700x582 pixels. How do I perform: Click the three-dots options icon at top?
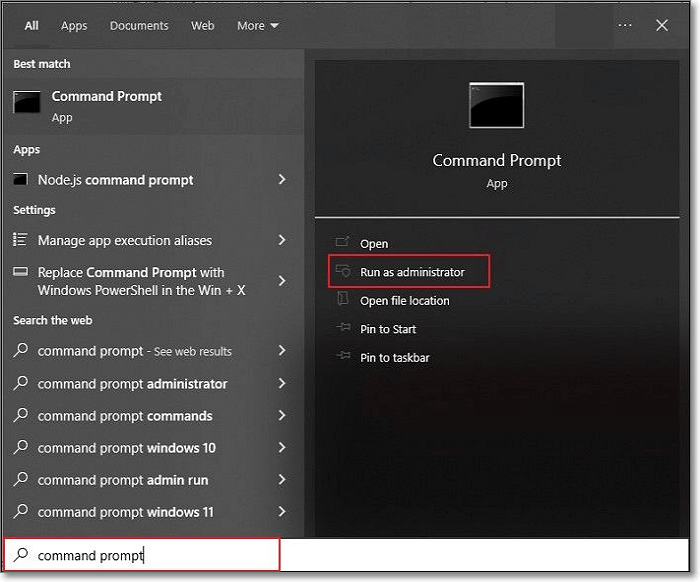pyautogui.click(x=625, y=26)
